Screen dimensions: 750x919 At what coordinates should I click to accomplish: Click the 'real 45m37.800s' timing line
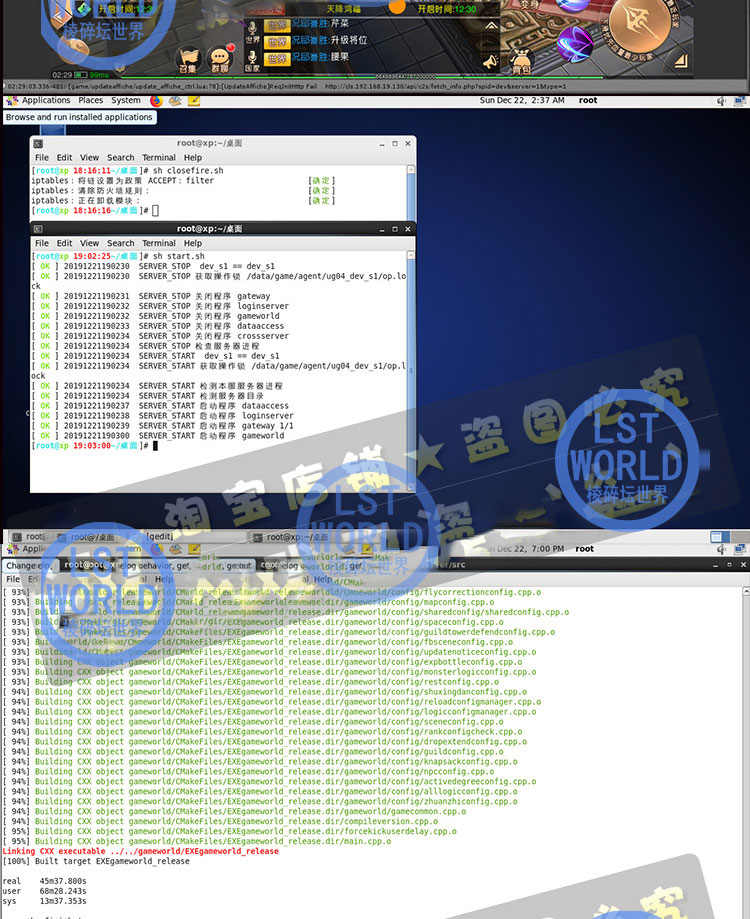point(45,881)
